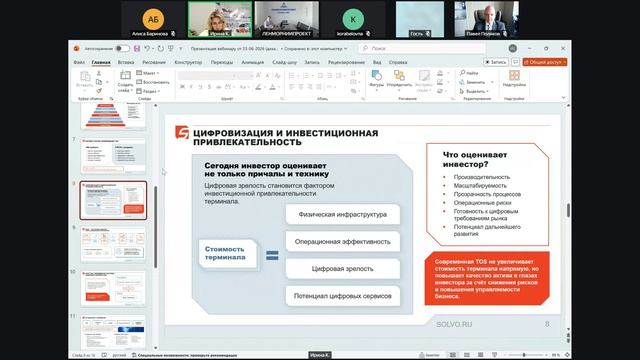Click the Экспресс-стили quick styles icon
This screenshot has height=360, width=640.
pyautogui.click(x=424, y=76)
